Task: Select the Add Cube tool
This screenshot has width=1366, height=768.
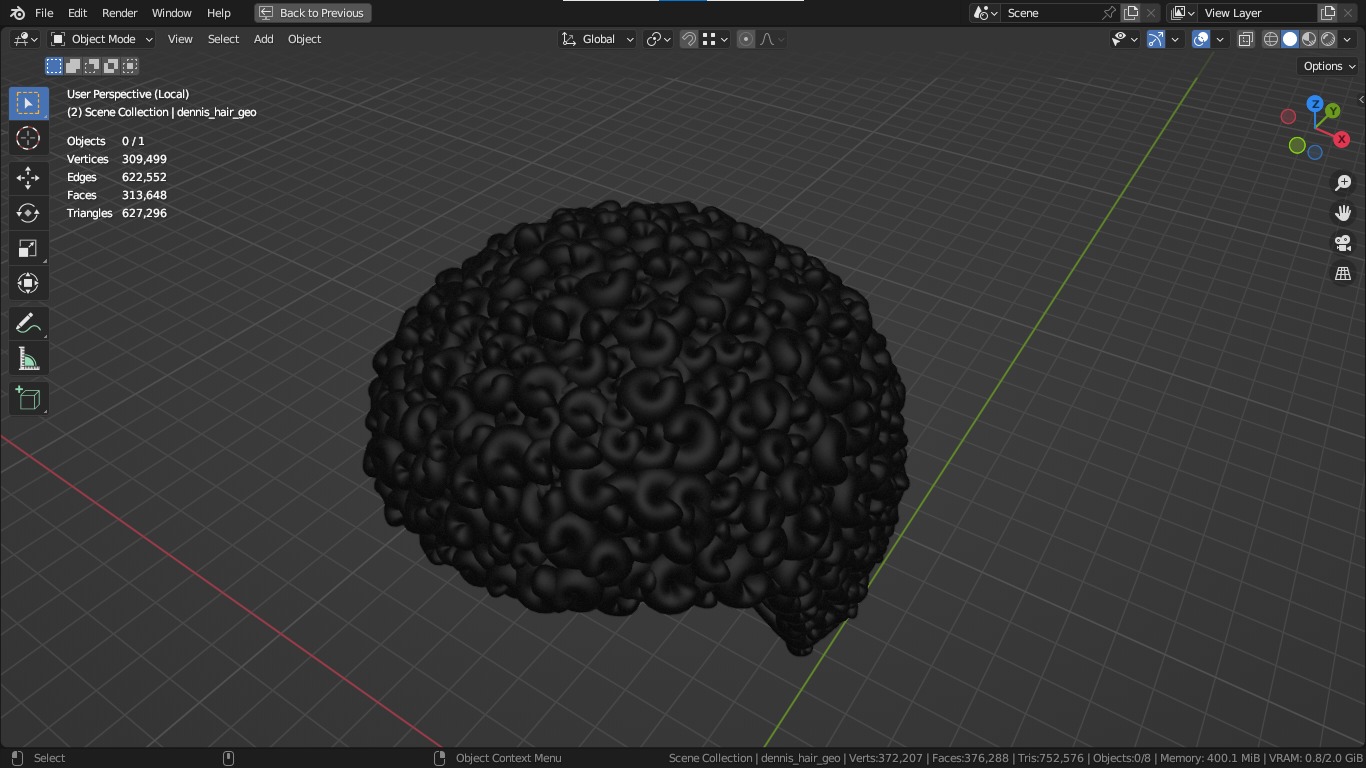Action: pos(28,398)
